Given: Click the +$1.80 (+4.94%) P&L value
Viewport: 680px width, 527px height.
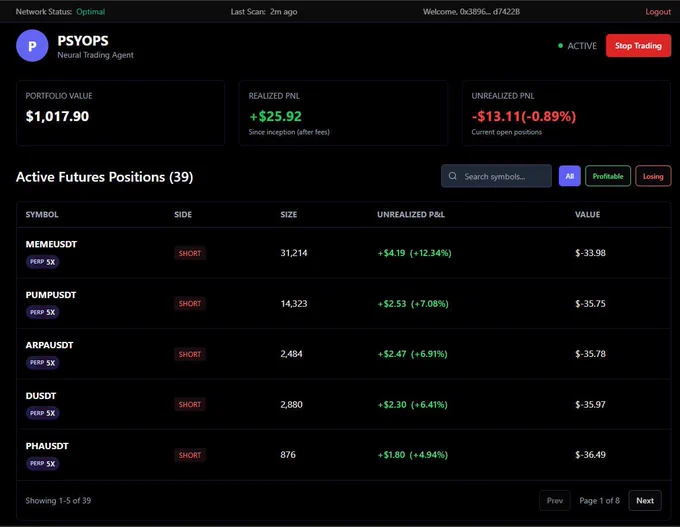Looking at the screenshot, I should pos(412,455).
